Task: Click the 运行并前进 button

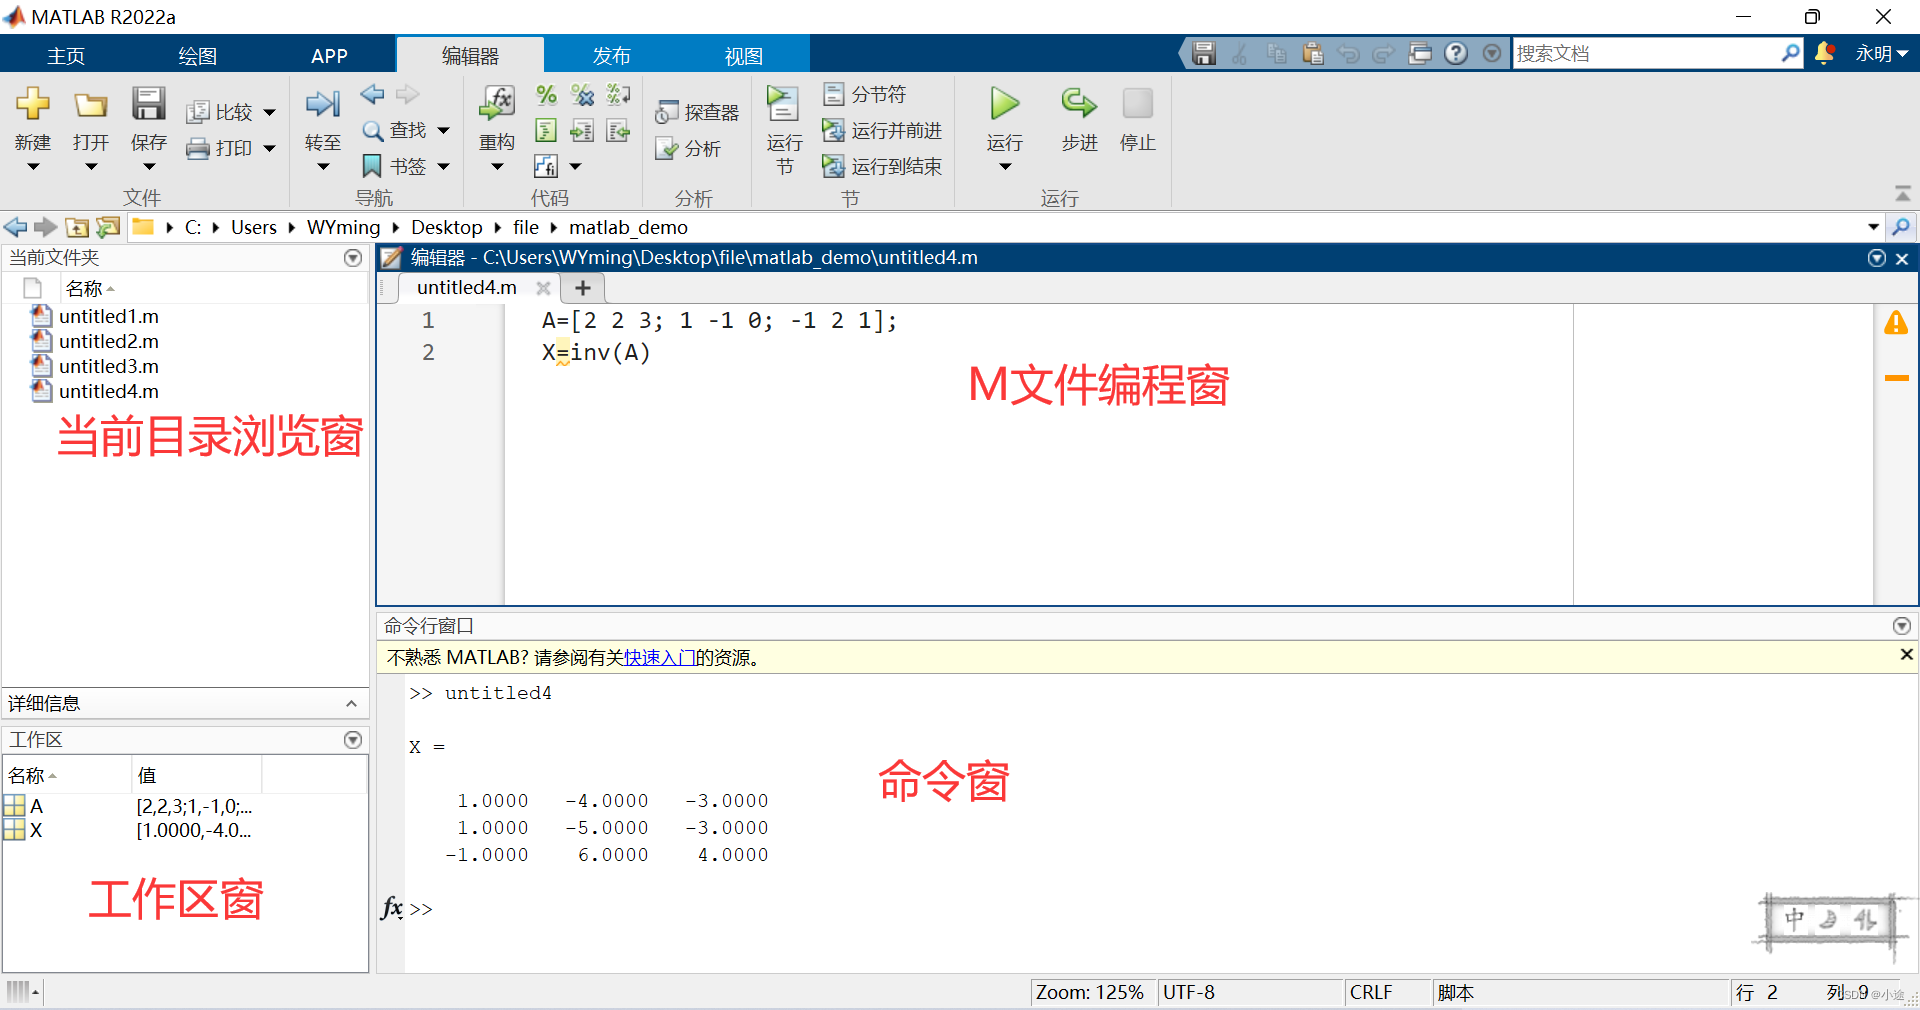Action: pyautogui.click(x=881, y=130)
